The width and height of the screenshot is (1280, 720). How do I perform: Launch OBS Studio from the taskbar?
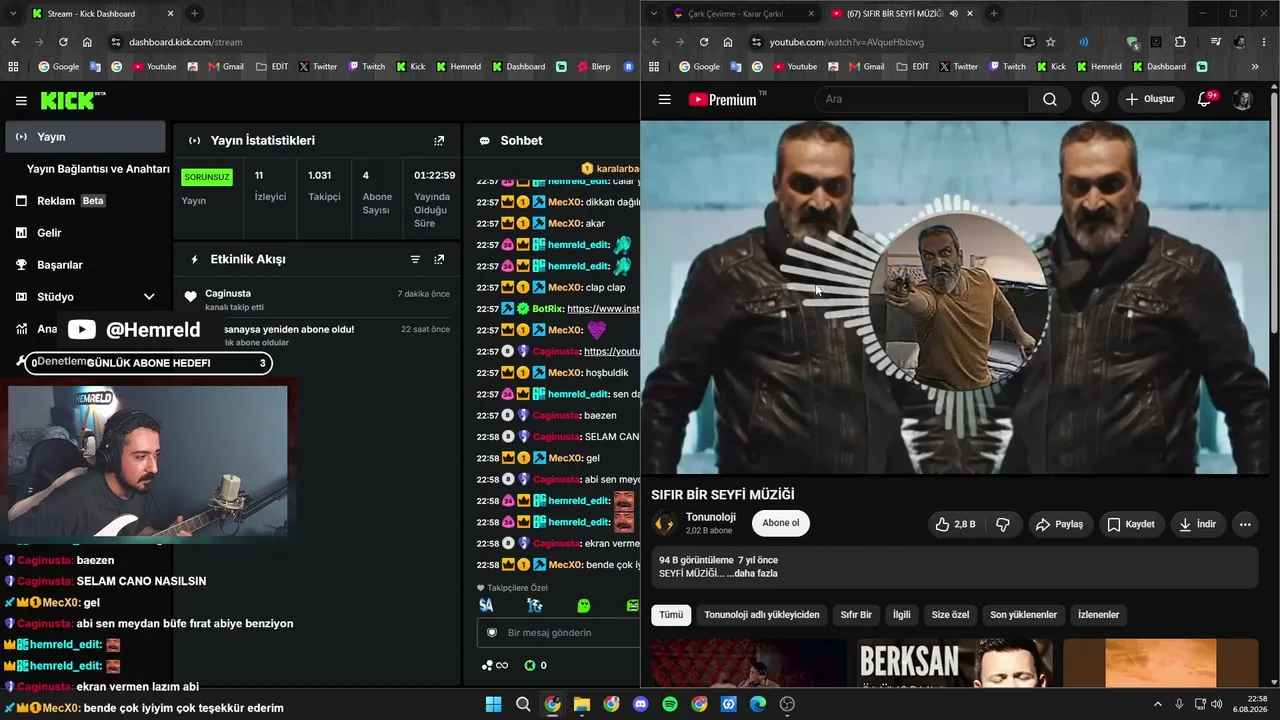787,704
